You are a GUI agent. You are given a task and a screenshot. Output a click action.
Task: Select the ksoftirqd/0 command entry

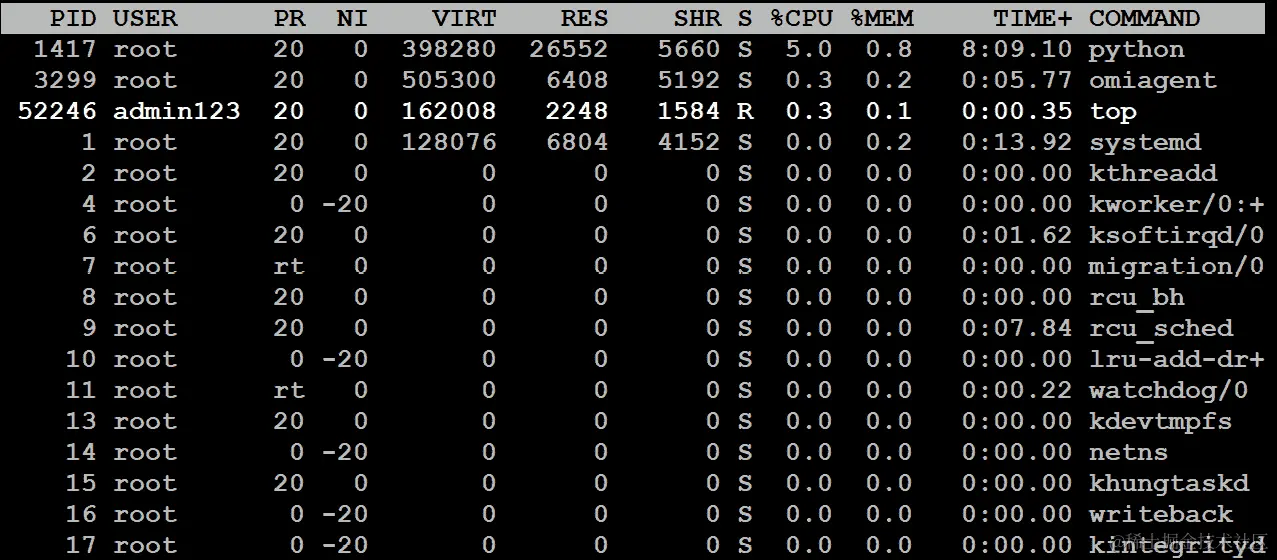click(x=1176, y=236)
